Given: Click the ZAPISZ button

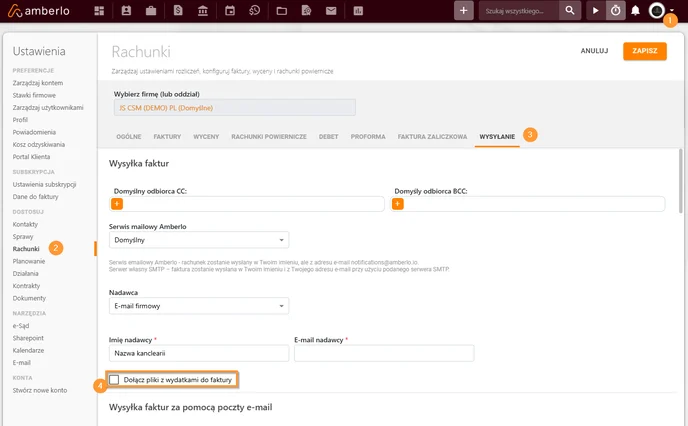Looking at the screenshot, I should (645, 51).
